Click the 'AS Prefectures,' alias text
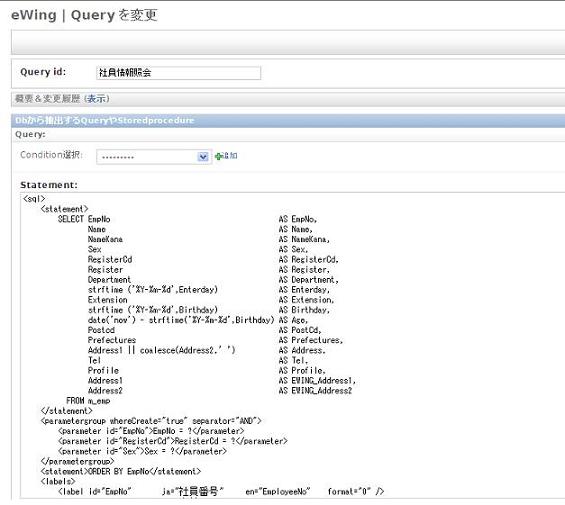The image size is (565, 505). click(x=311, y=340)
